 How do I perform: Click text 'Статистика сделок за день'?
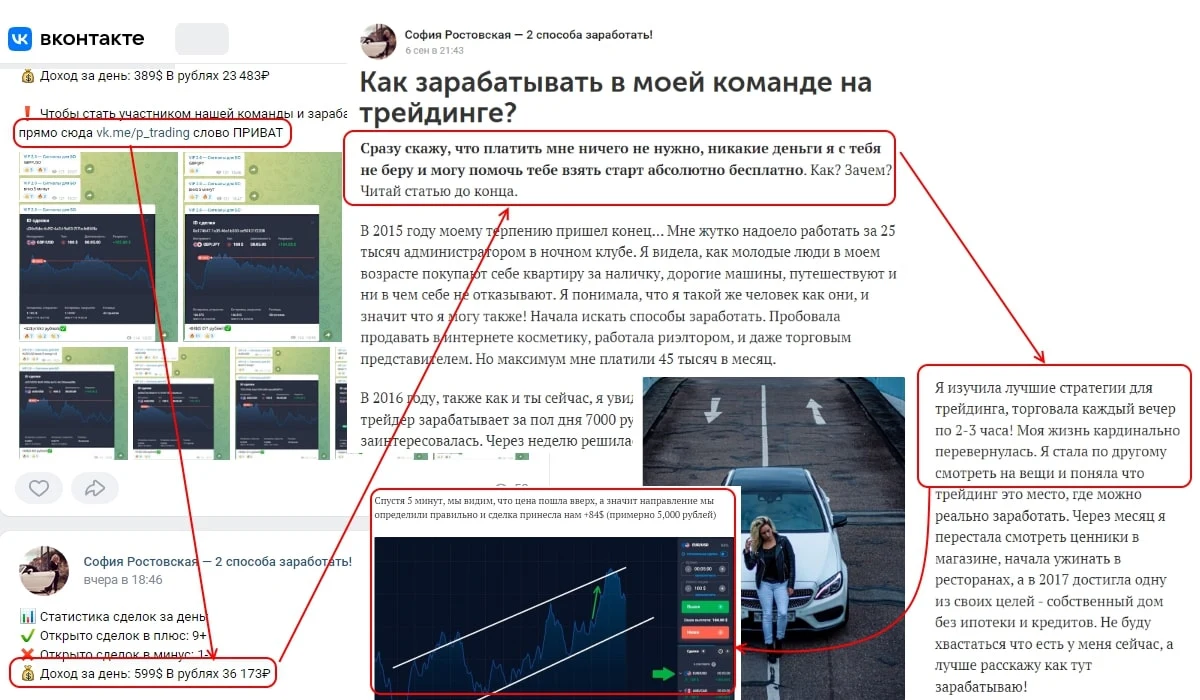click(x=124, y=617)
